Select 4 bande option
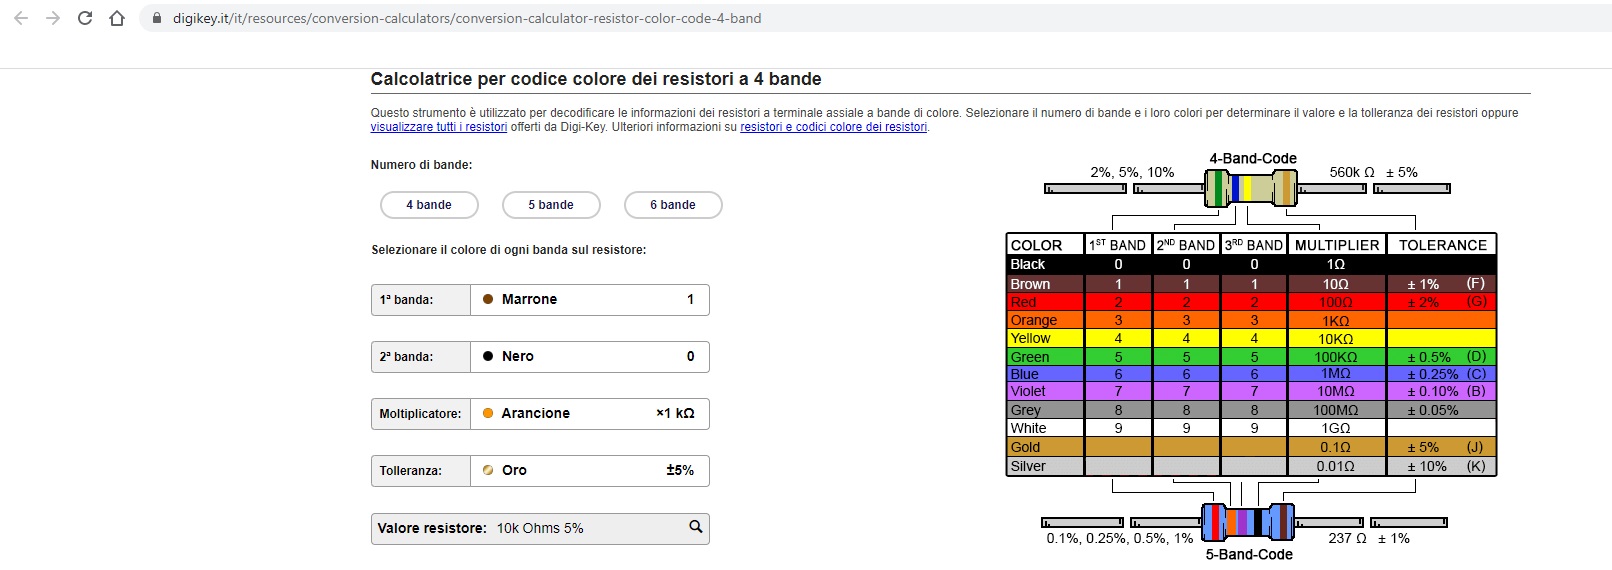The width and height of the screenshot is (1612, 570). point(429,205)
